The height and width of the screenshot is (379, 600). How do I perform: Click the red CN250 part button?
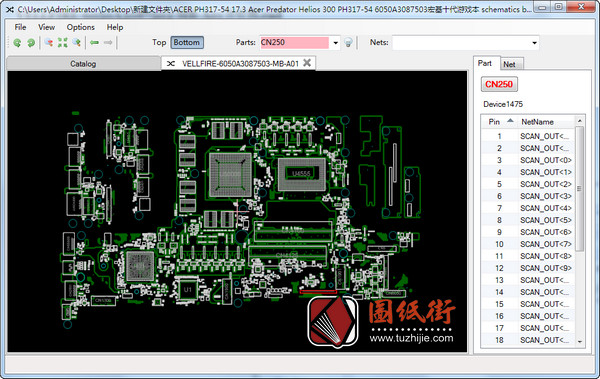(499, 84)
